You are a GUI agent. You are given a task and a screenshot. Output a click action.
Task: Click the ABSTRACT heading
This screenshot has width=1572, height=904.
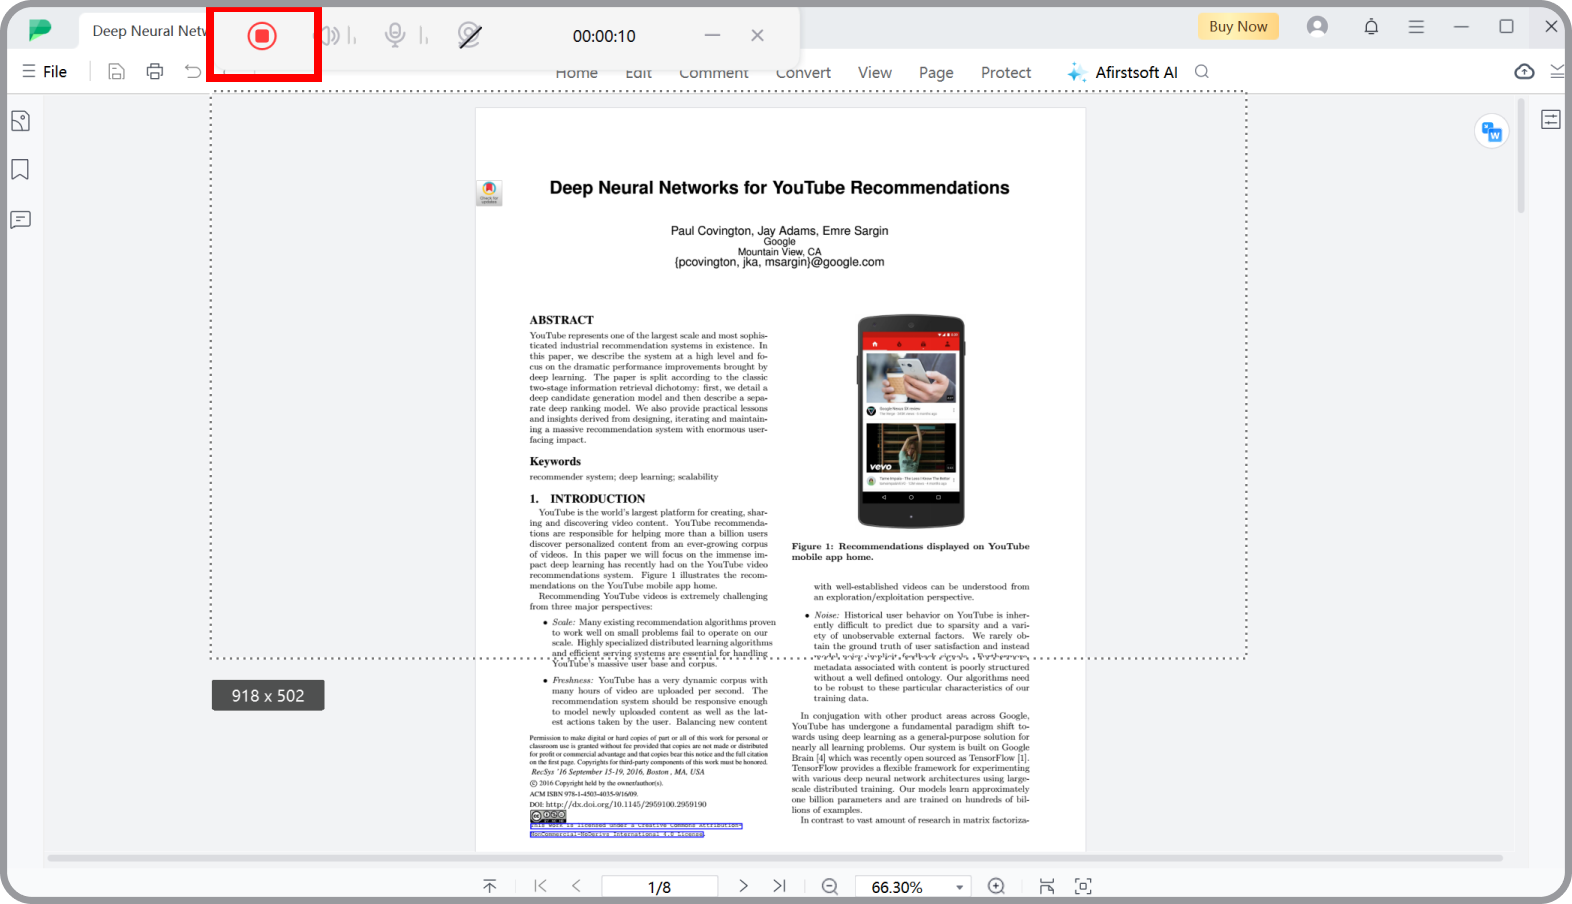[561, 320]
